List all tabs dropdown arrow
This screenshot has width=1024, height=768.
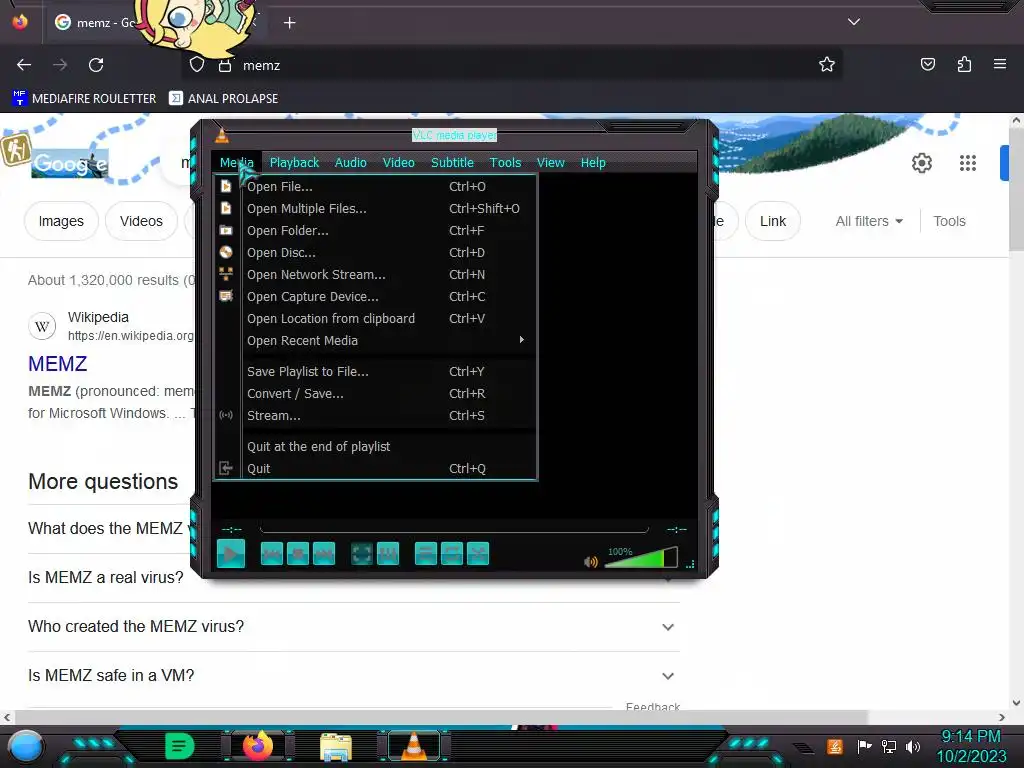(854, 22)
